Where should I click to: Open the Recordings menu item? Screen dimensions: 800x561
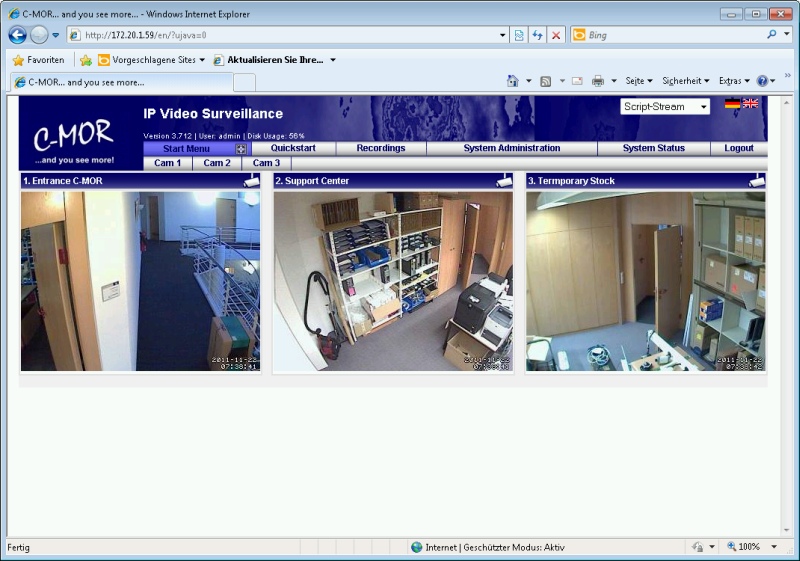pyautogui.click(x=381, y=148)
